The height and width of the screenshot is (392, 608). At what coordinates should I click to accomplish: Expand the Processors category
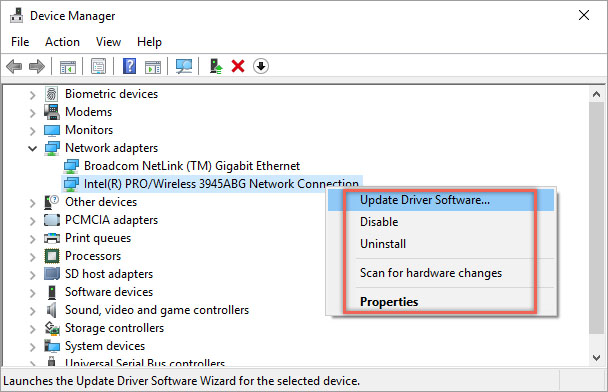33,257
